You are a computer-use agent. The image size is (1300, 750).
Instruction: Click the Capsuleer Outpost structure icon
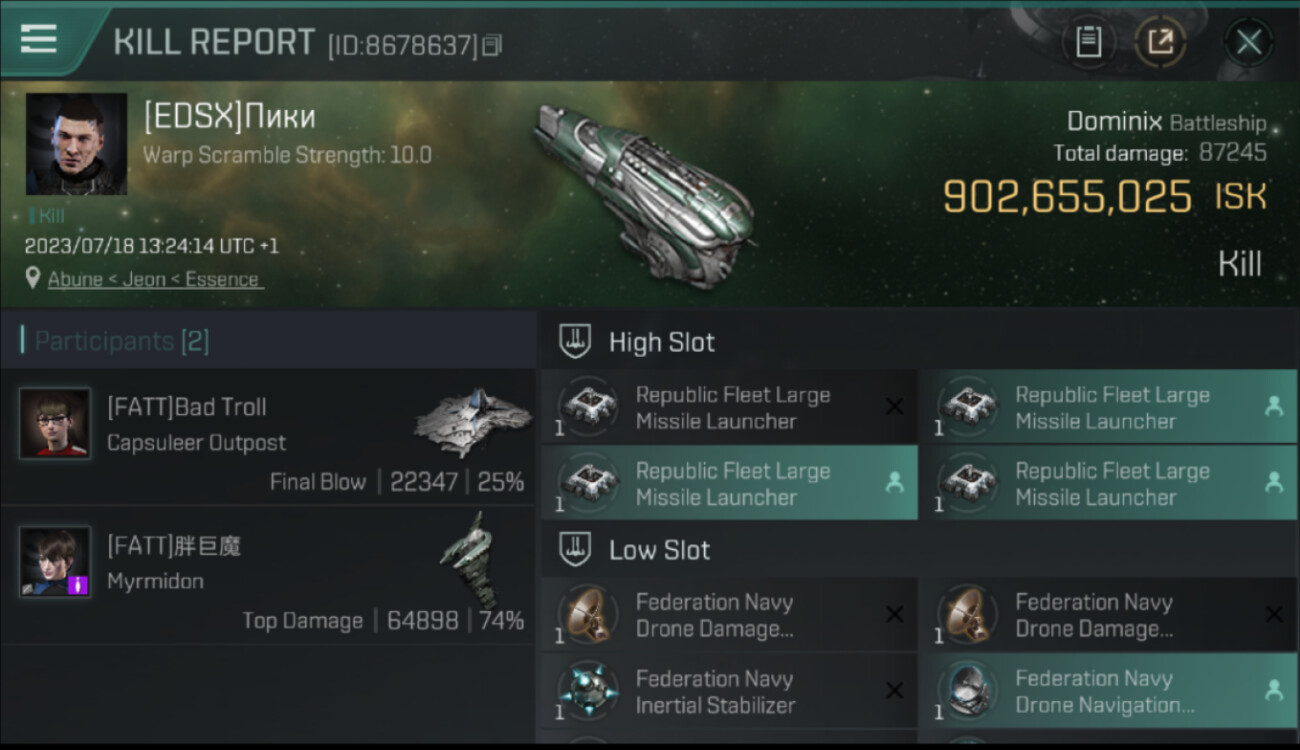[473, 418]
